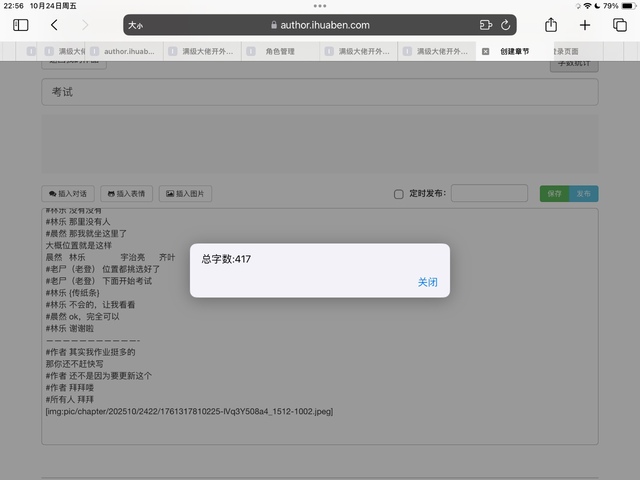
Task: Tap the text size 大小 button
Action: click(136, 25)
